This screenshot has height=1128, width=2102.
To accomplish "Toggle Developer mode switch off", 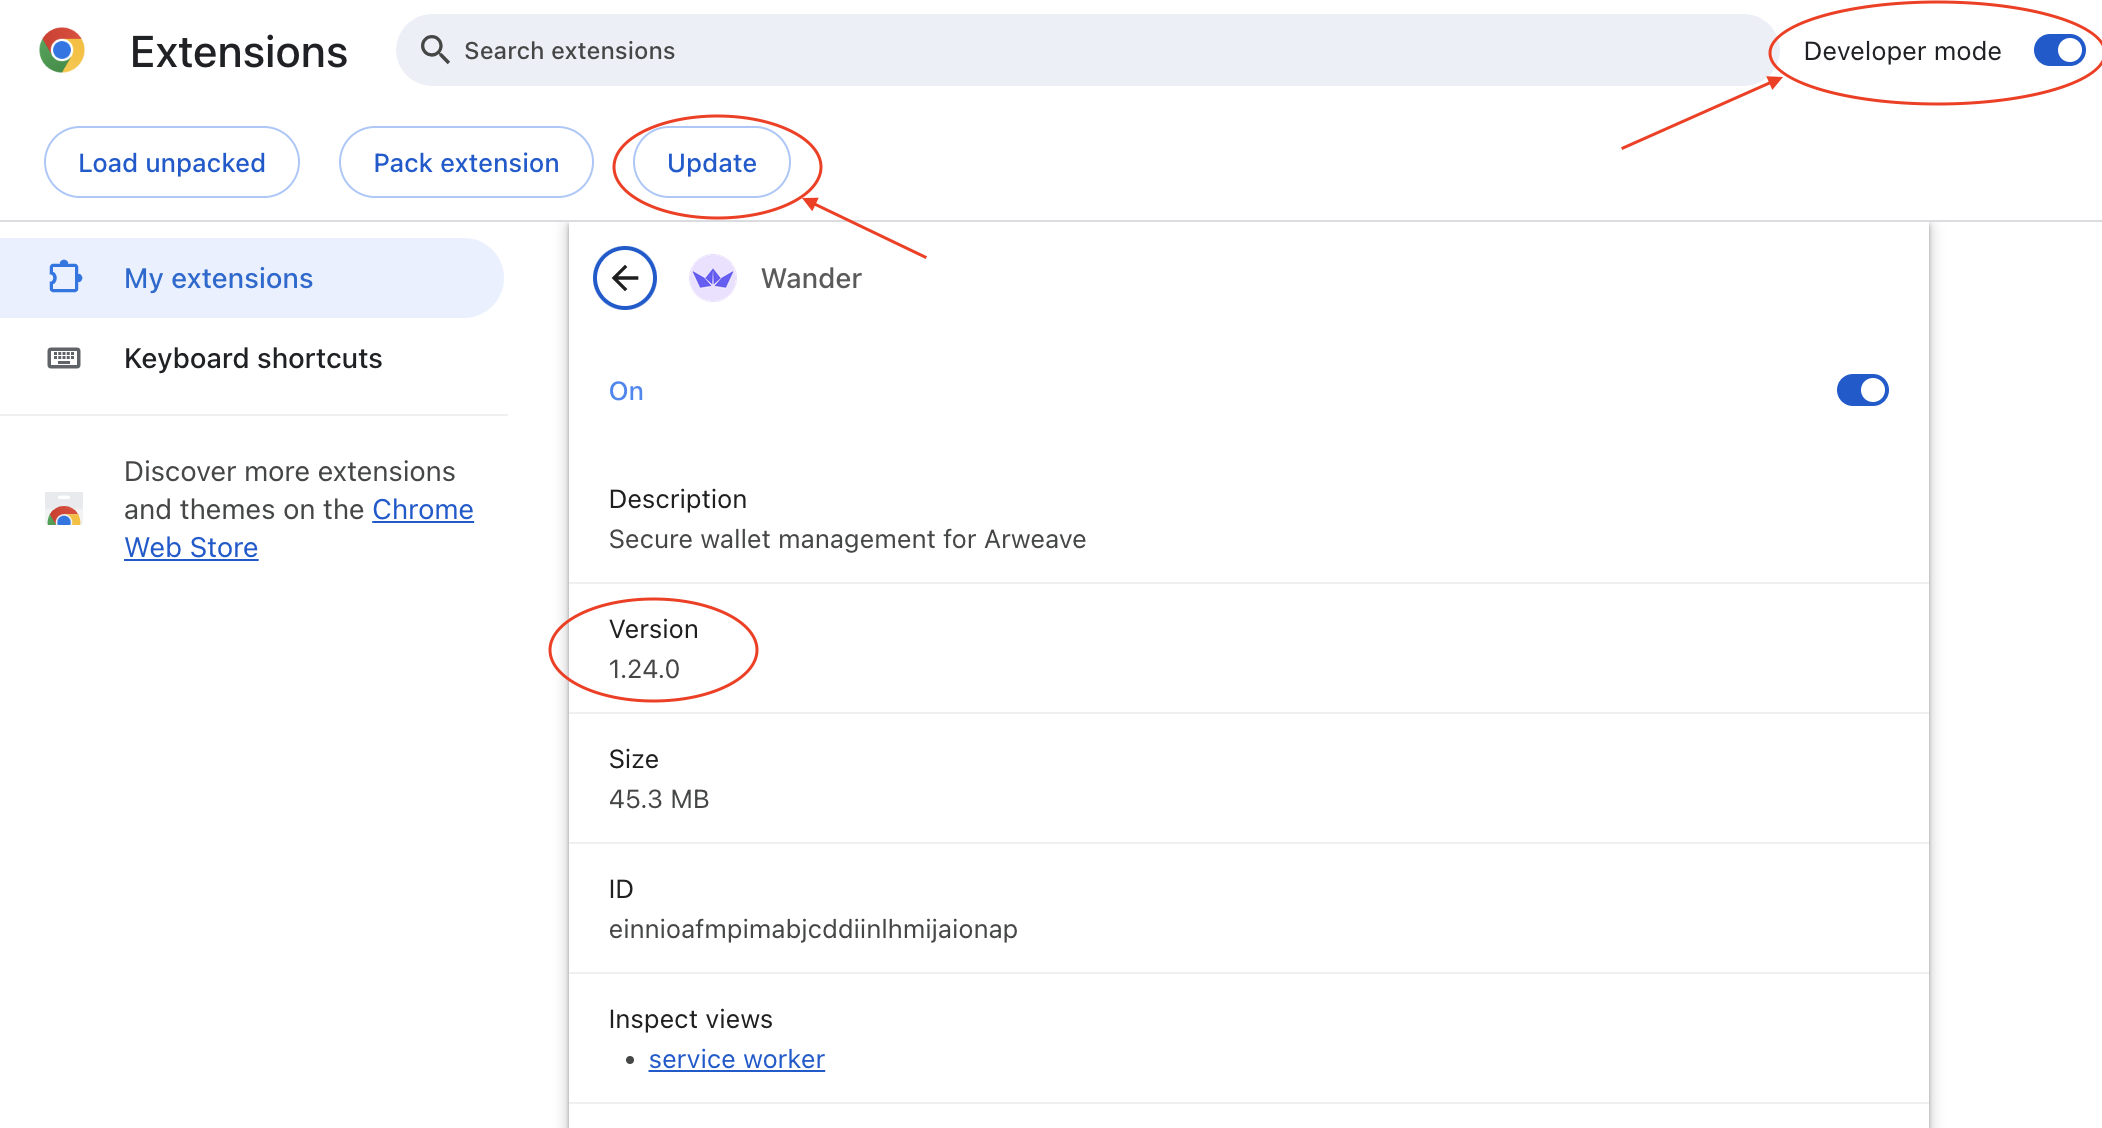I will [2059, 50].
